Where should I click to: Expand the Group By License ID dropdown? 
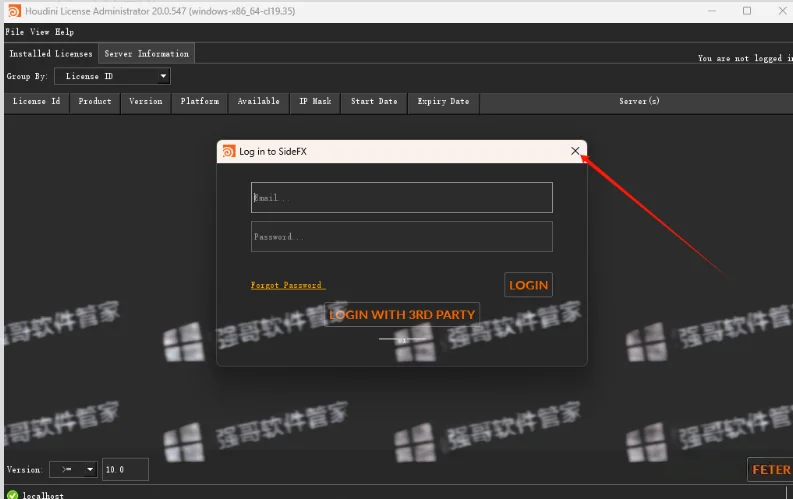112,76
